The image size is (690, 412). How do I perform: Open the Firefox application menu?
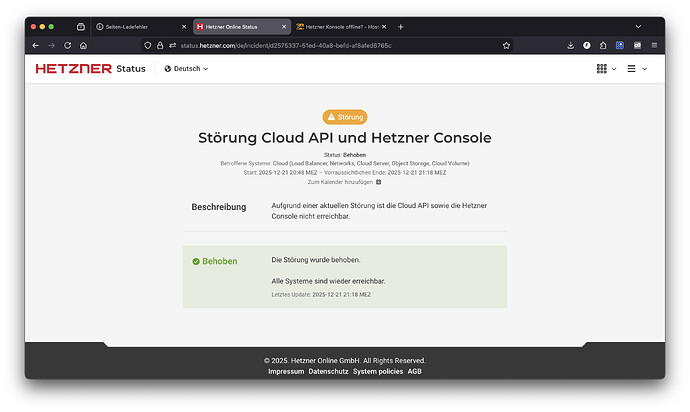[652, 45]
